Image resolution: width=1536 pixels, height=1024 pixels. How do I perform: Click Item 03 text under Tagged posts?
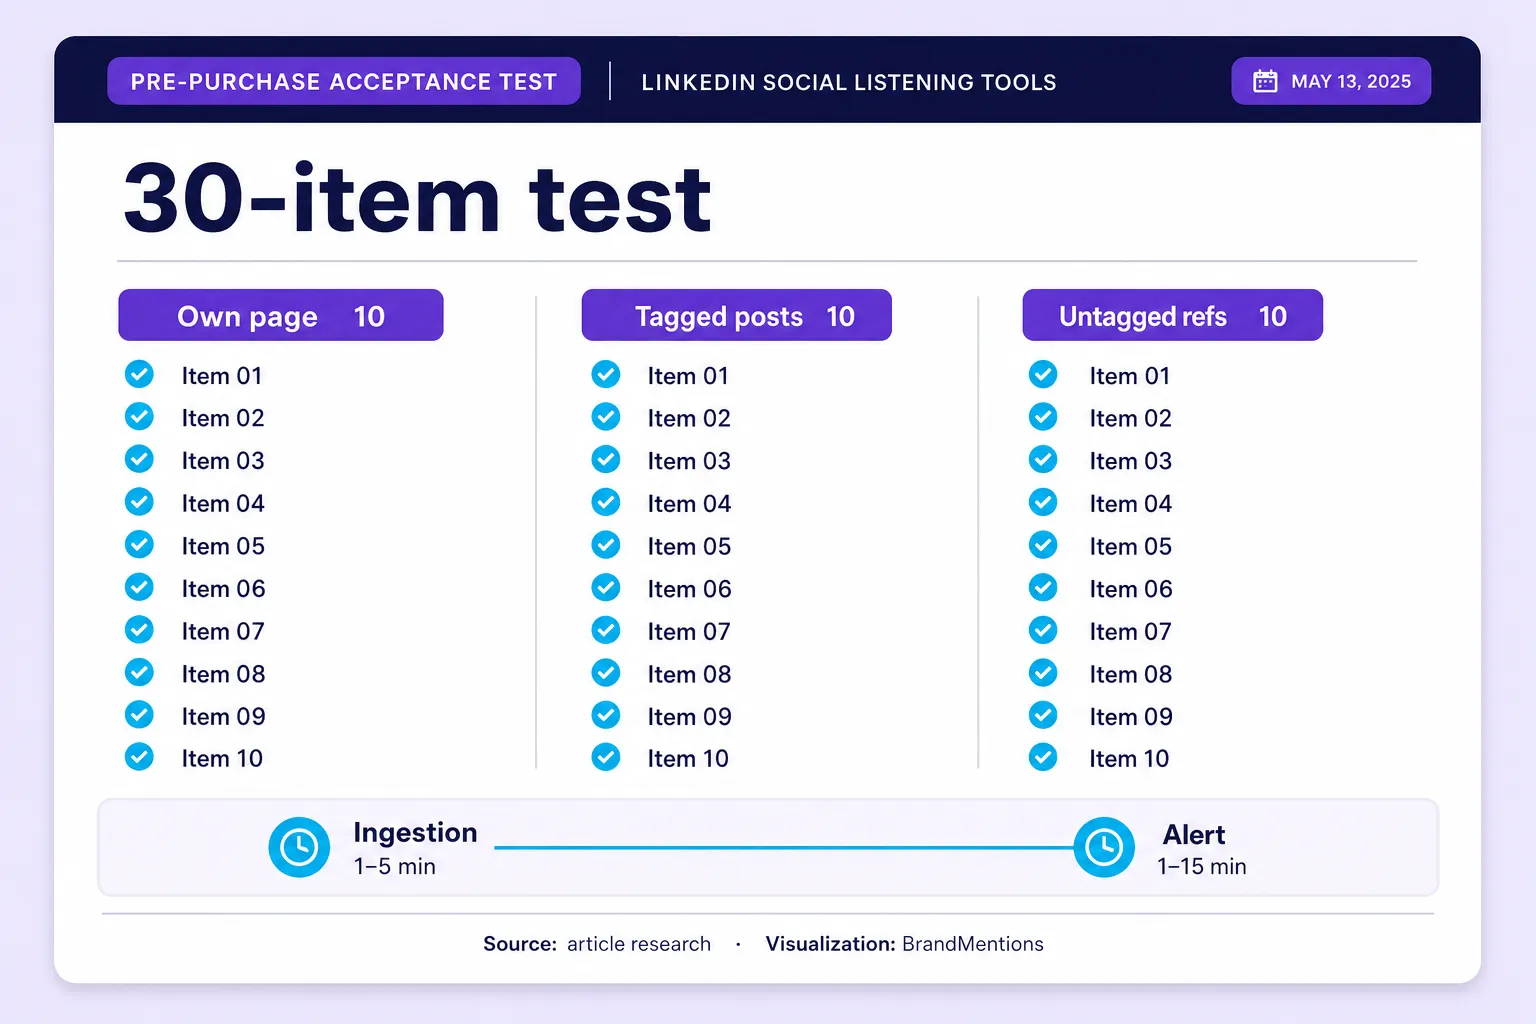689,461
